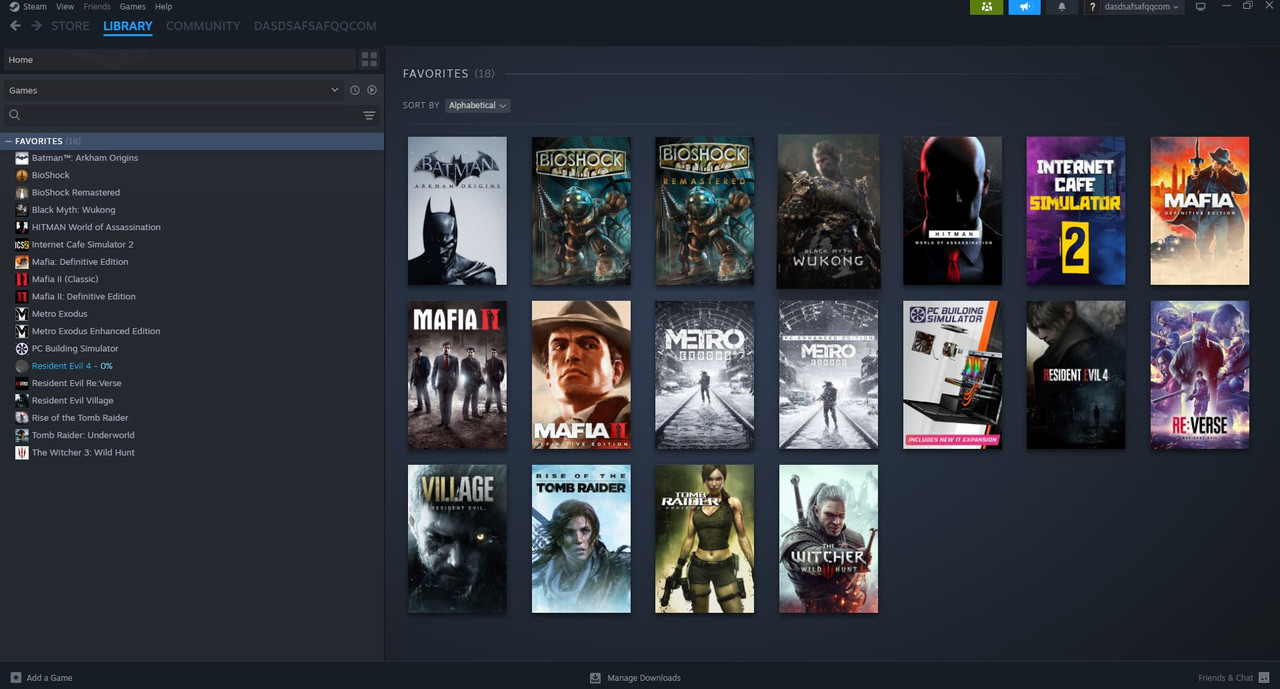The width and height of the screenshot is (1280, 689).
Task: Open the Mafia Definitive Edition cover
Action: [1200, 211]
